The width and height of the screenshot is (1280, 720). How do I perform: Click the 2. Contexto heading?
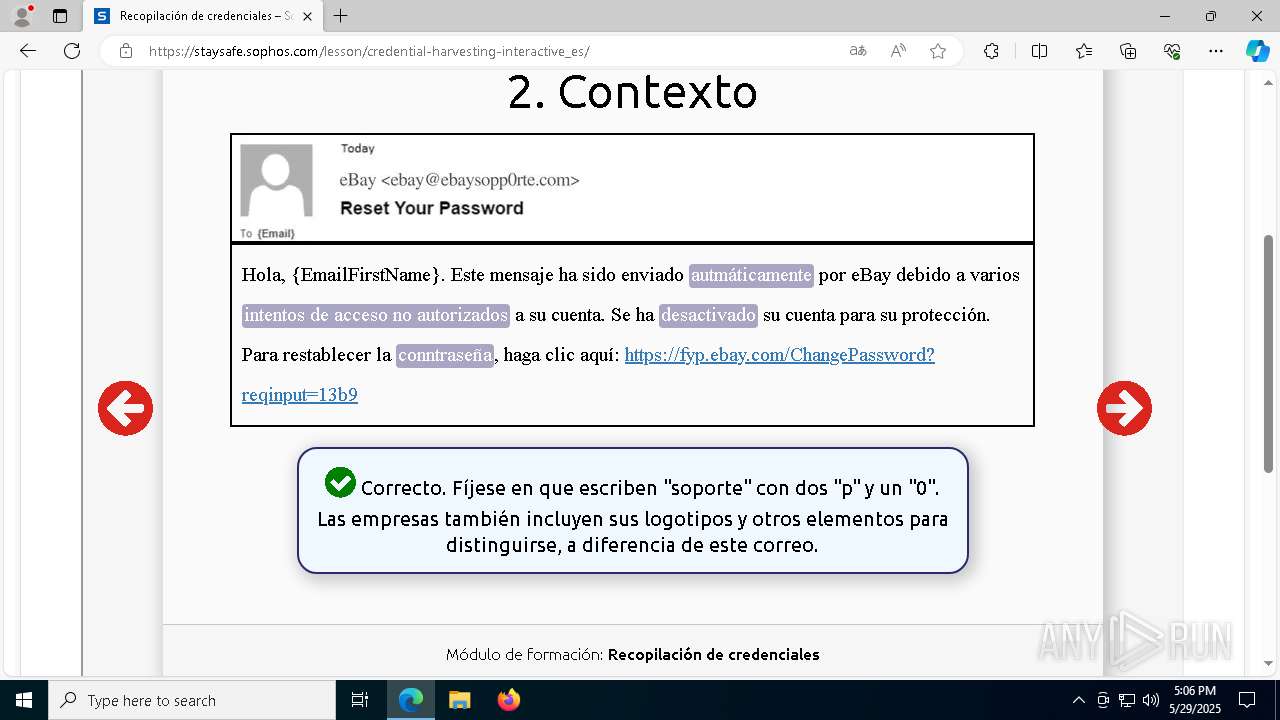click(632, 92)
